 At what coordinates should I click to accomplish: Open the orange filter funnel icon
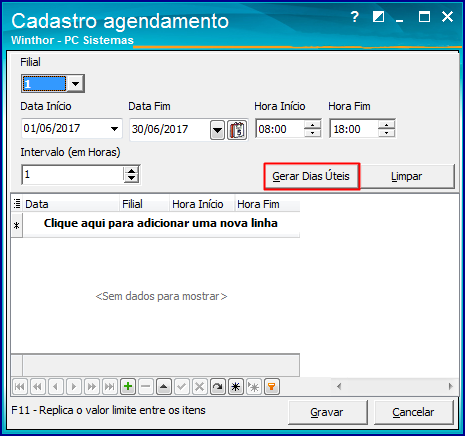(x=272, y=387)
